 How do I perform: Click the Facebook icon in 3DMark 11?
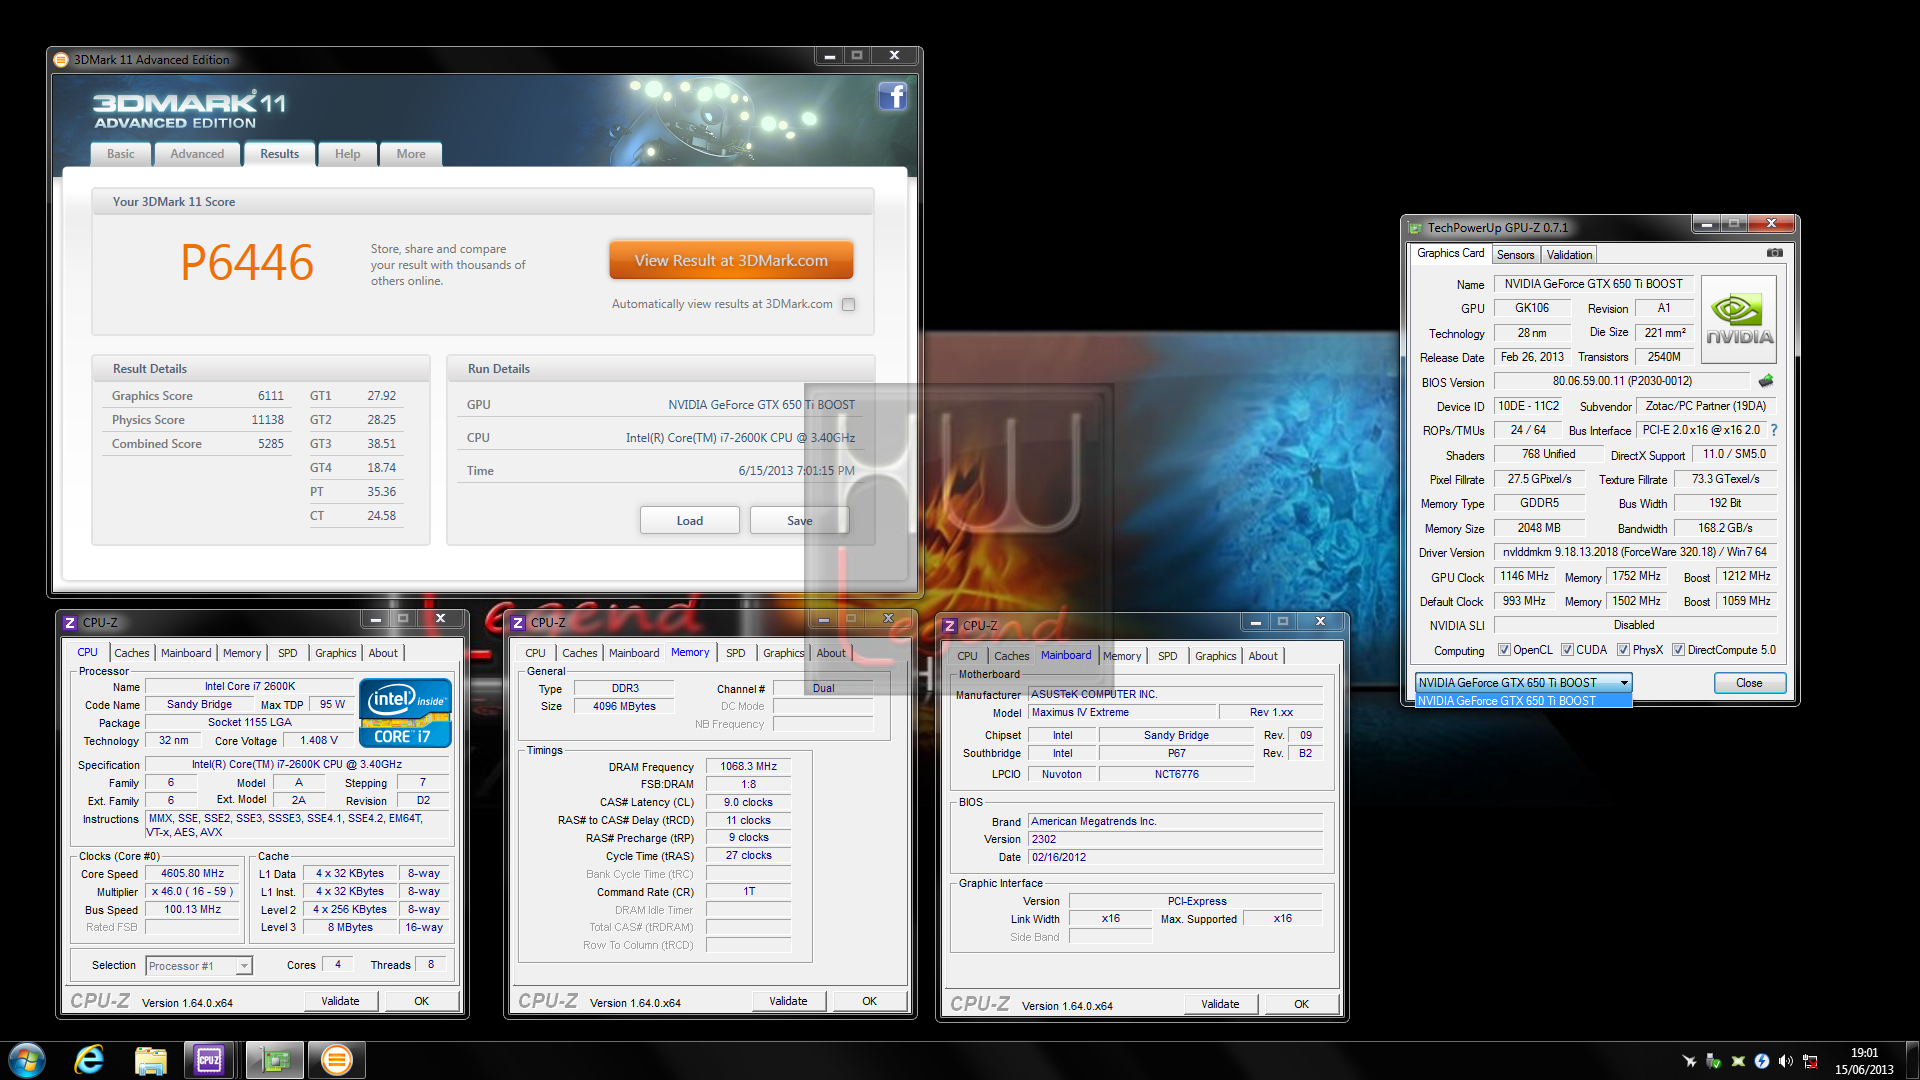(892, 96)
